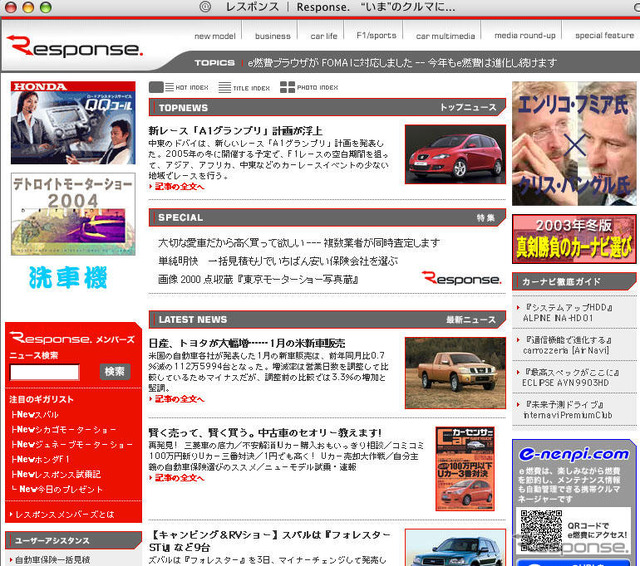Click the Response logo in the header
This screenshot has width=640, height=566.
[75, 46]
